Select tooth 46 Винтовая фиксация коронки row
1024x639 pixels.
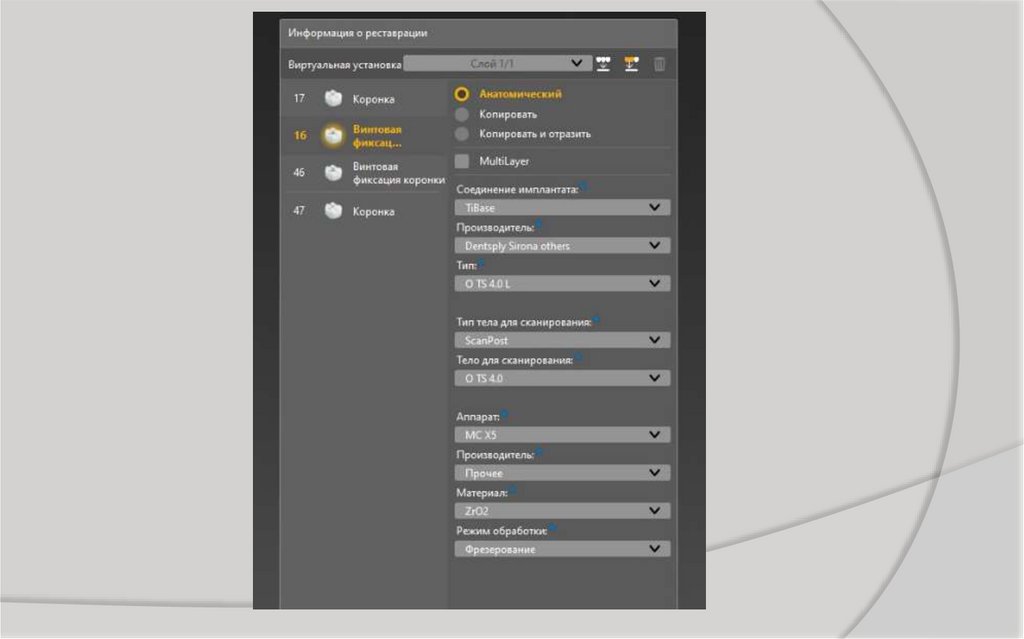364,173
